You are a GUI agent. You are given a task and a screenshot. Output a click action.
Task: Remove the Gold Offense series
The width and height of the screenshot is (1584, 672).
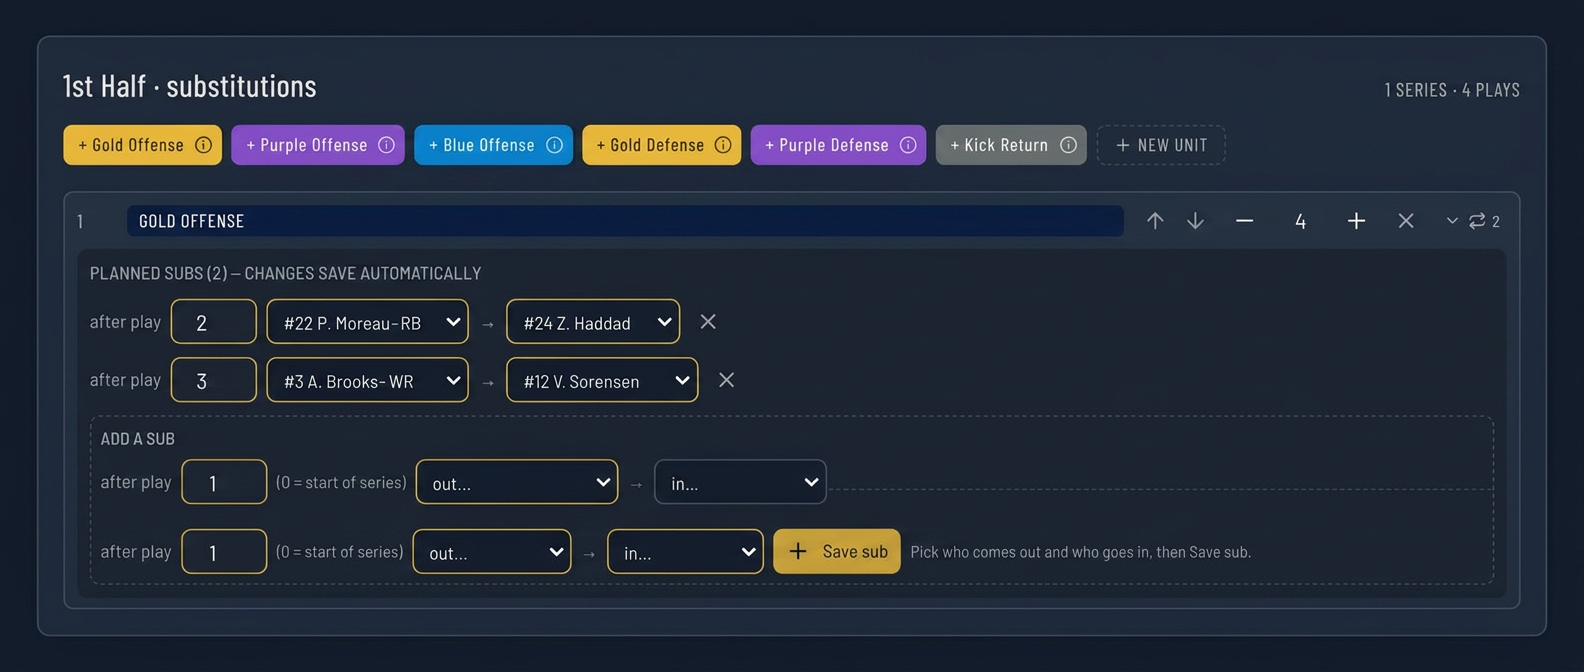click(x=1406, y=221)
